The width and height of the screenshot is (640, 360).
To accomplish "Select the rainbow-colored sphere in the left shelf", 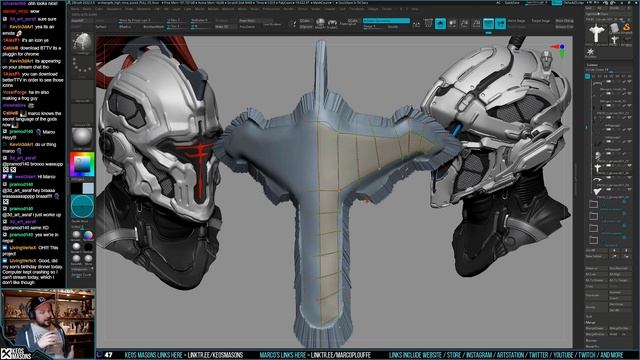I will (x=88, y=235).
